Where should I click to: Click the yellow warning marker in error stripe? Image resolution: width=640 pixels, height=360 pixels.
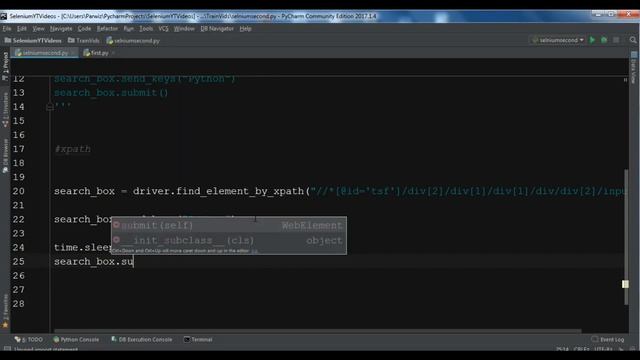tap(625, 284)
